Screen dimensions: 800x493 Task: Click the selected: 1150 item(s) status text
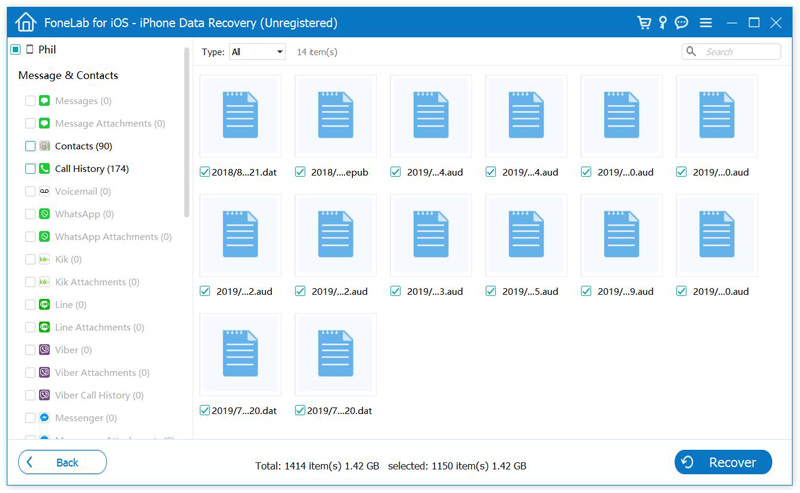pos(457,465)
